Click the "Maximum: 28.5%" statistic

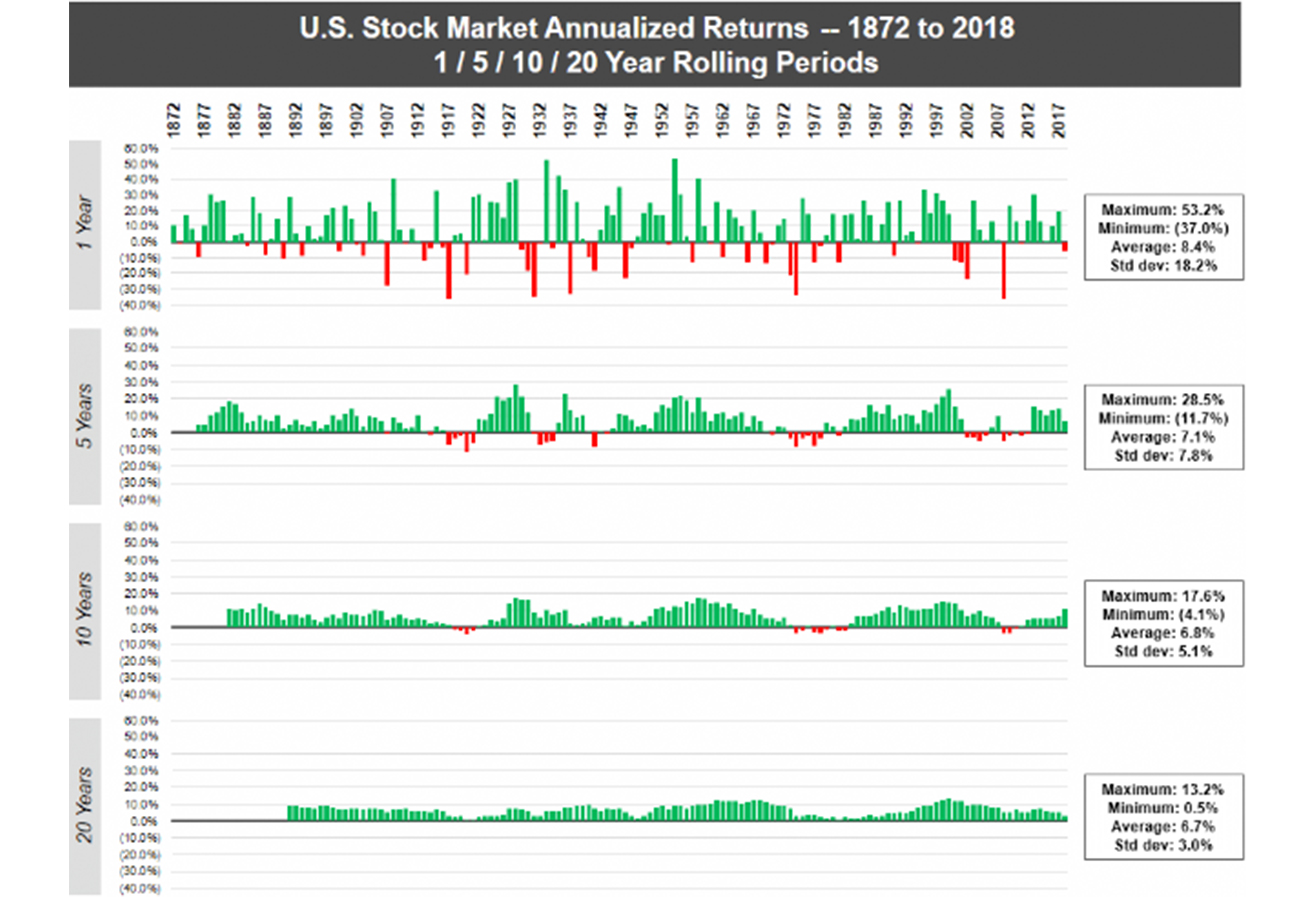pyautogui.click(x=1164, y=401)
